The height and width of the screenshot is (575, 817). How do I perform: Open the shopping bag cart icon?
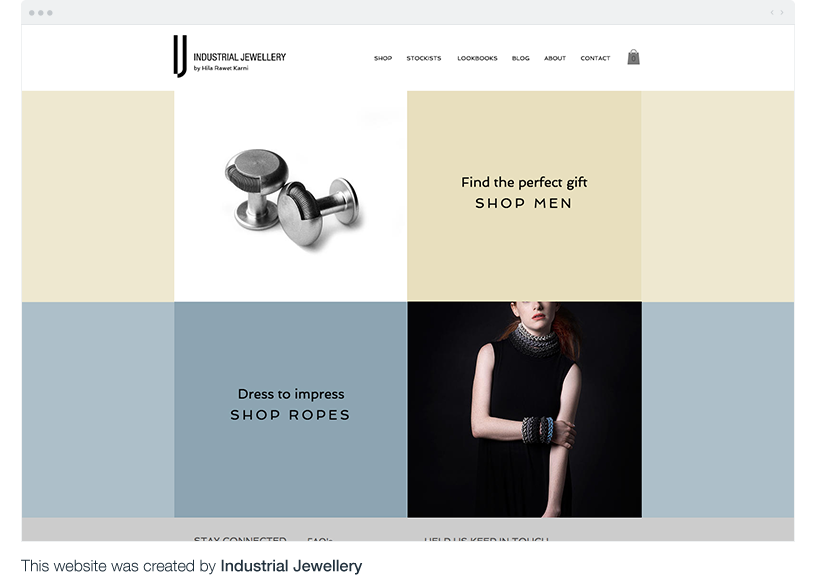pyautogui.click(x=633, y=57)
